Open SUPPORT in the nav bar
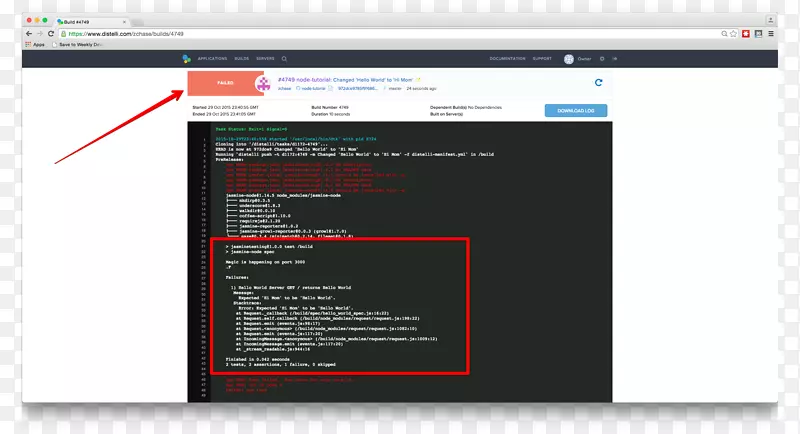The image size is (800, 434). coord(542,59)
